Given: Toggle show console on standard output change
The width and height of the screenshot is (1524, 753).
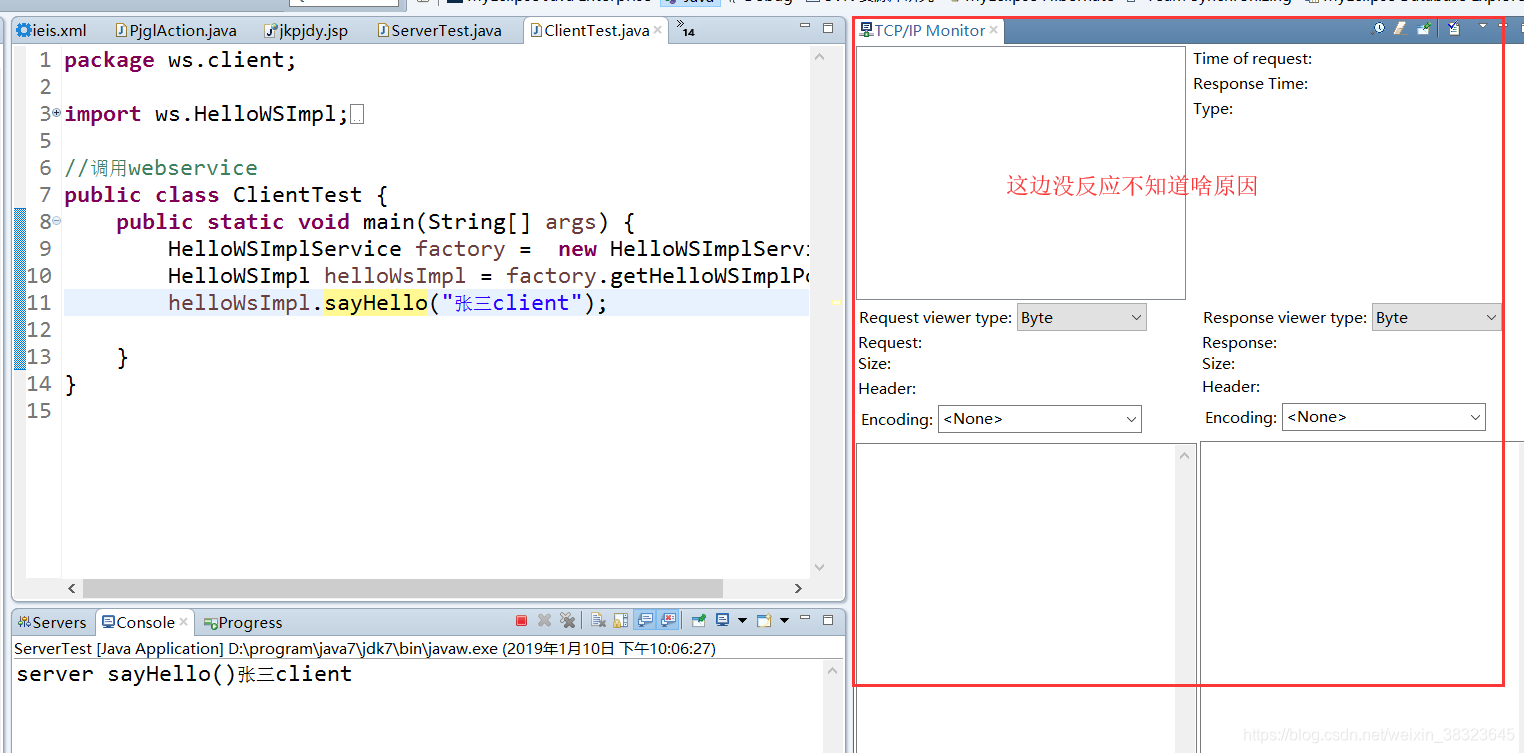Looking at the screenshot, I should pyautogui.click(x=645, y=621).
